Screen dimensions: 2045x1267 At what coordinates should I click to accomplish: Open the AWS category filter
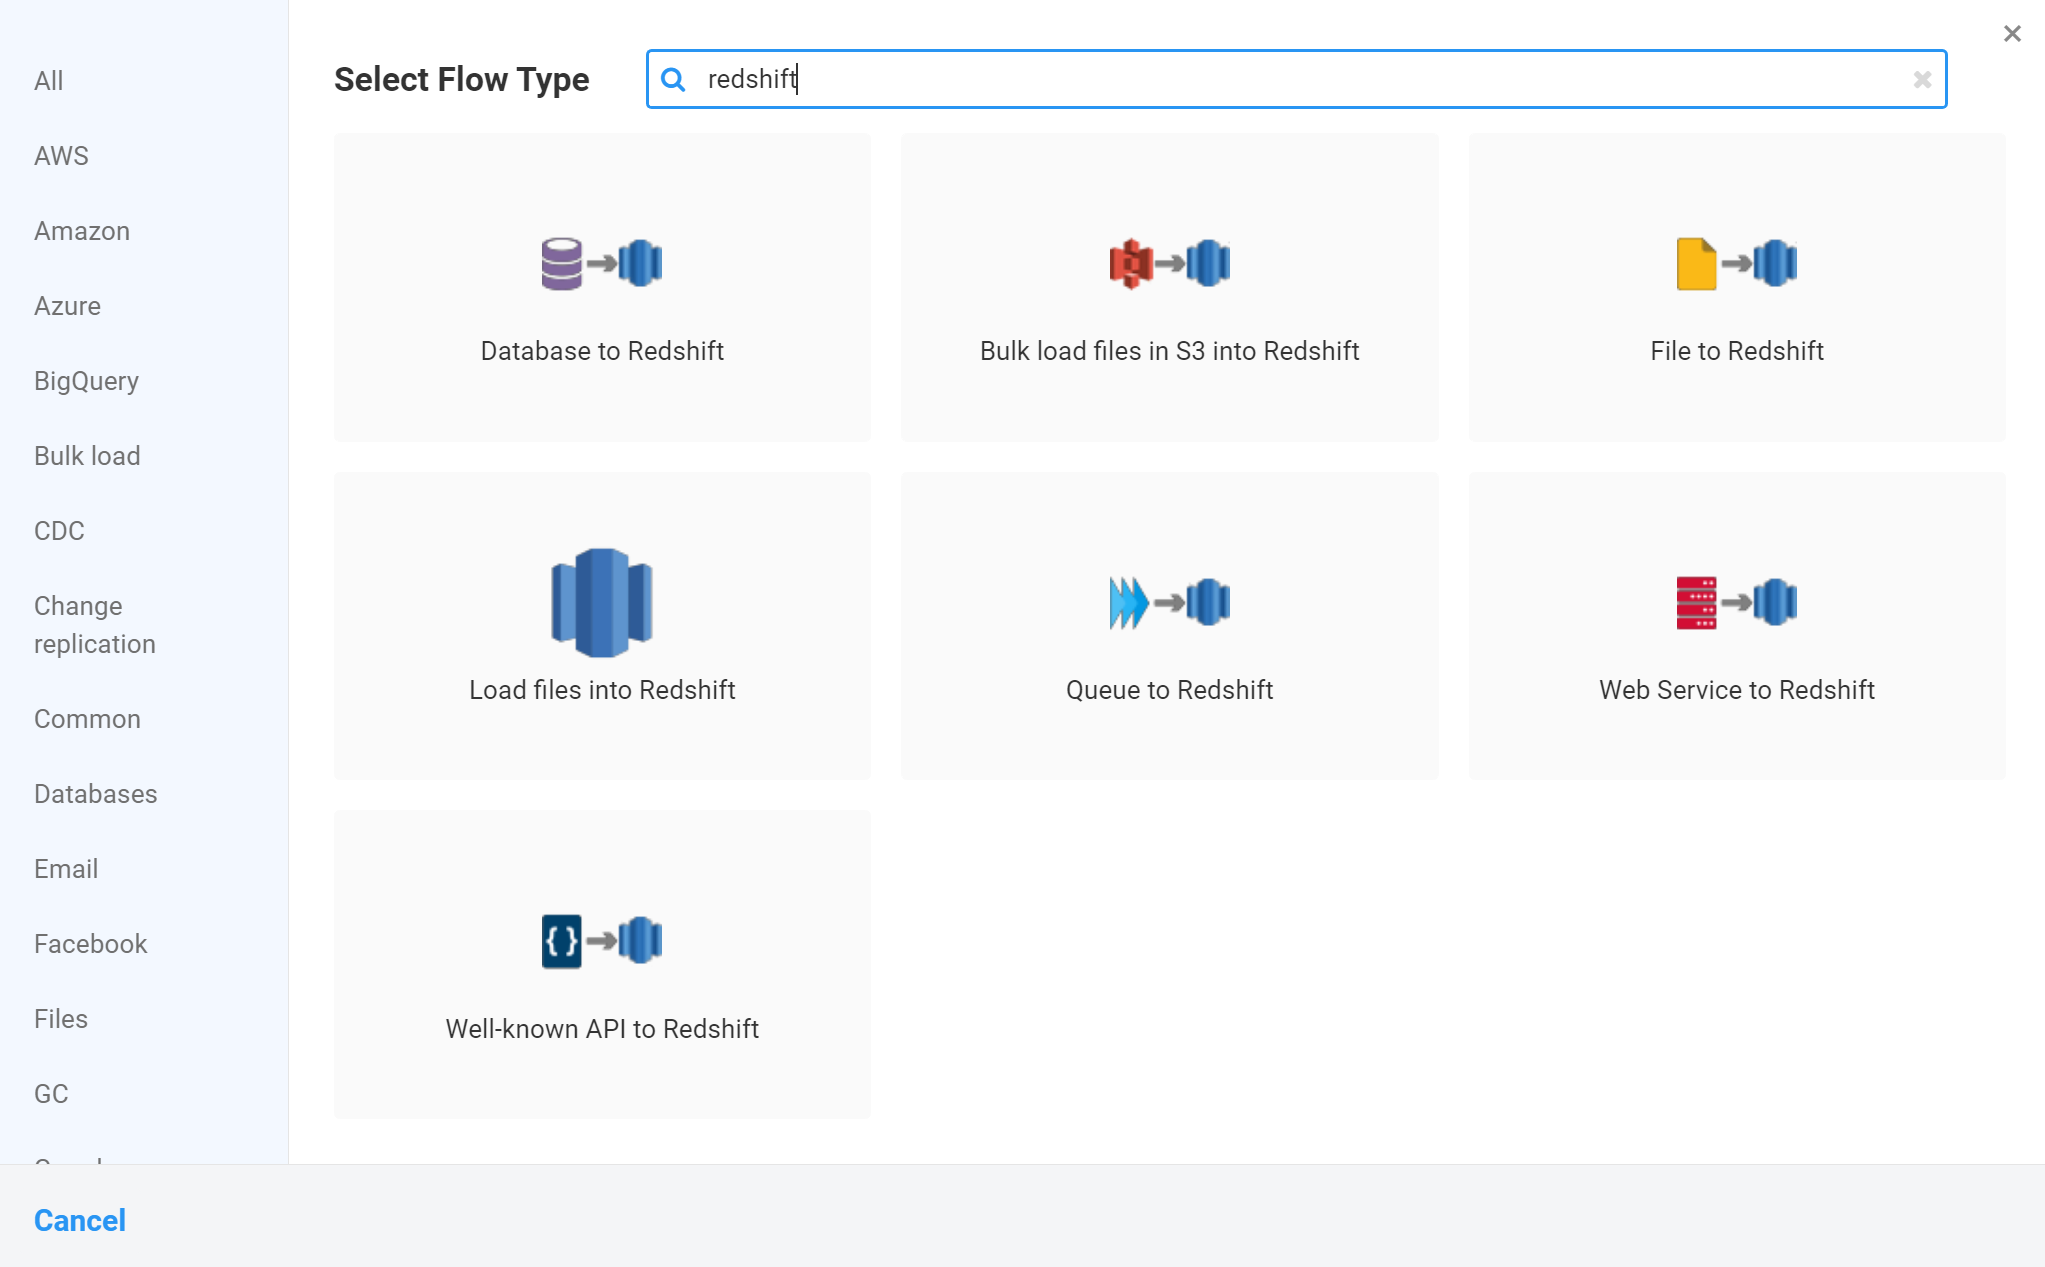tap(61, 155)
